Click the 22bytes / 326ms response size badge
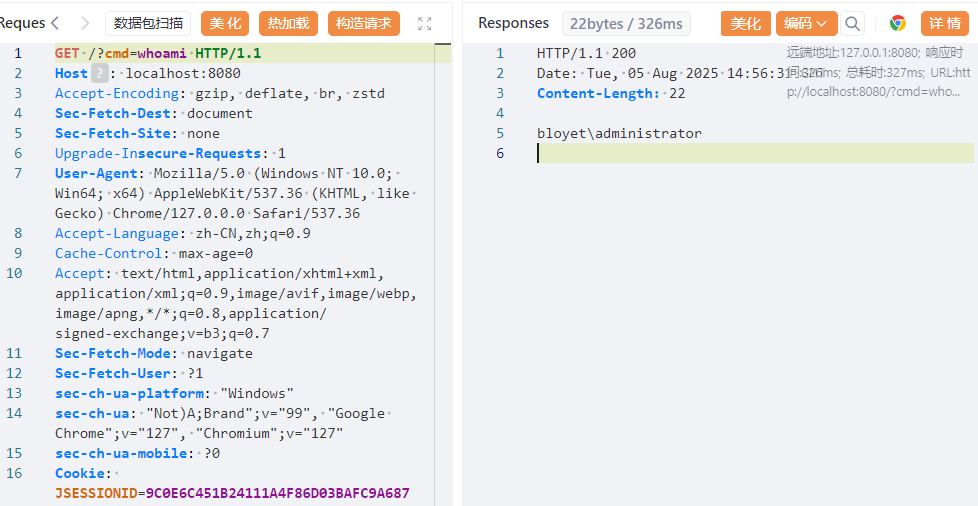The image size is (978, 506). (626, 23)
